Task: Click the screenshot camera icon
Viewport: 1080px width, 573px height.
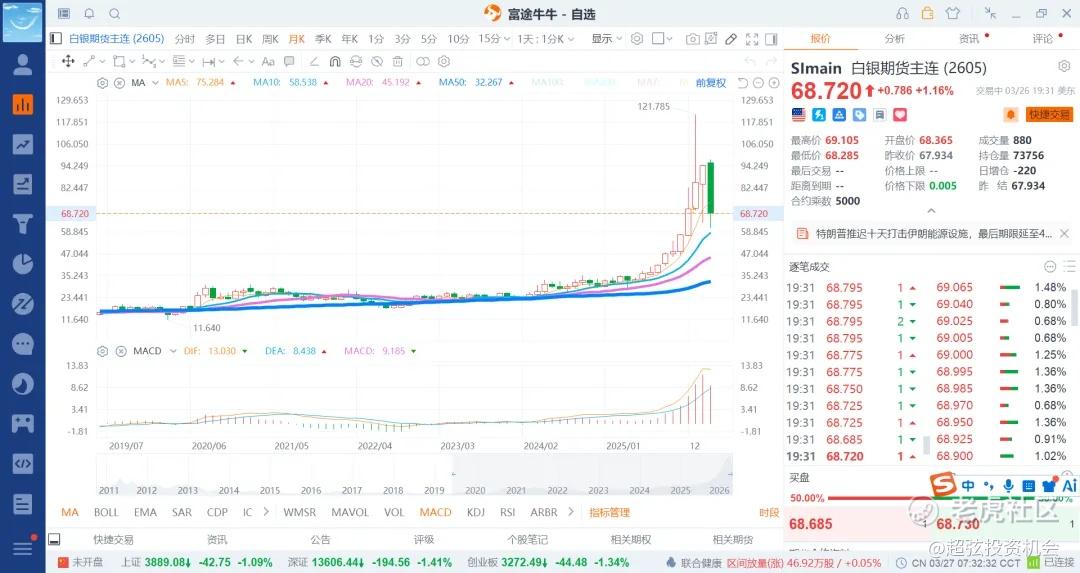Action: pyautogui.click(x=692, y=39)
